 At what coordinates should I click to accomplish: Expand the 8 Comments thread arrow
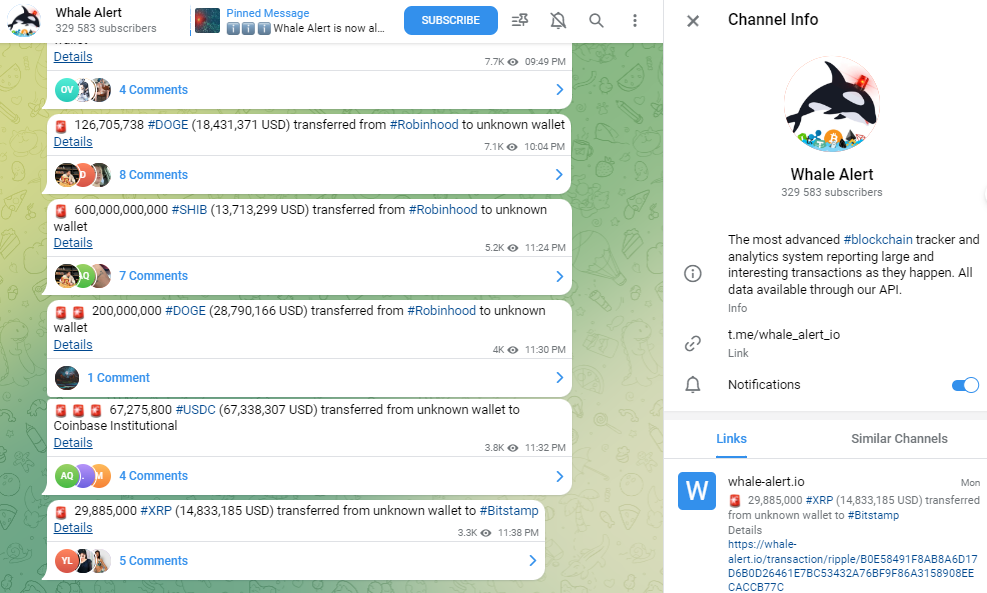pyautogui.click(x=558, y=175)
